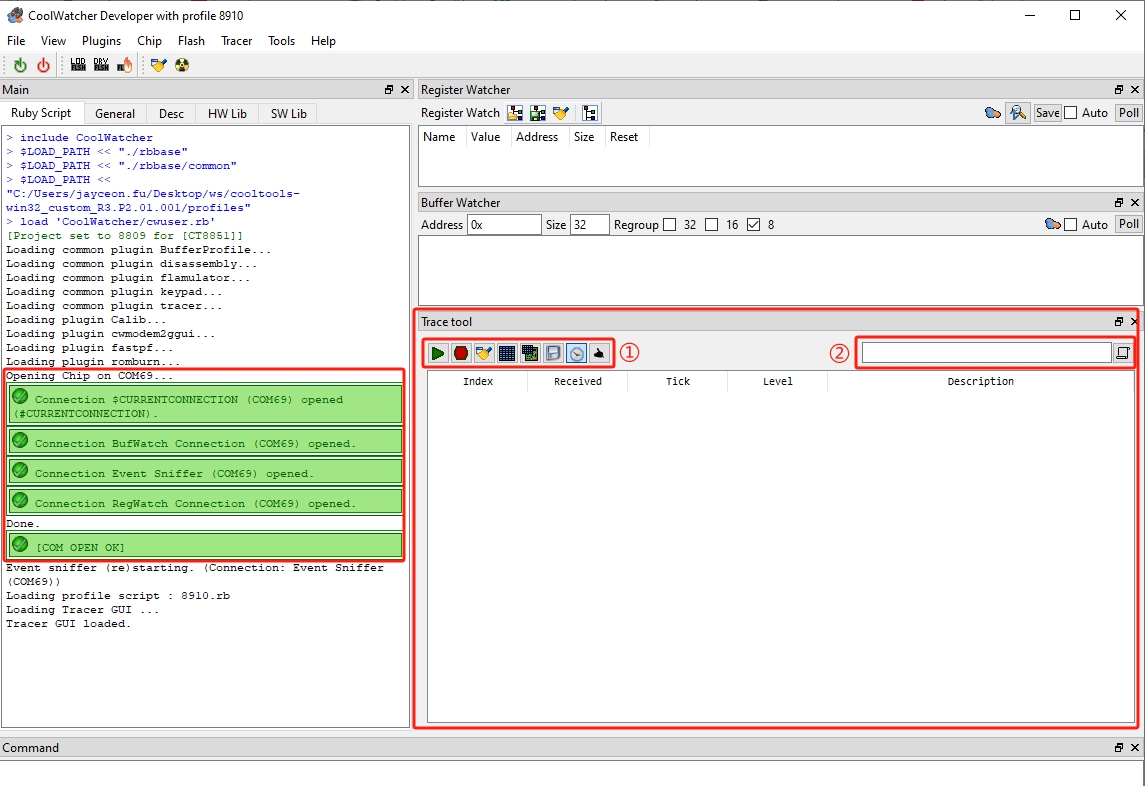Click the Address column header in Register Watch
The height and width of the screenshot is (786, 1145).
coord(537,137)
